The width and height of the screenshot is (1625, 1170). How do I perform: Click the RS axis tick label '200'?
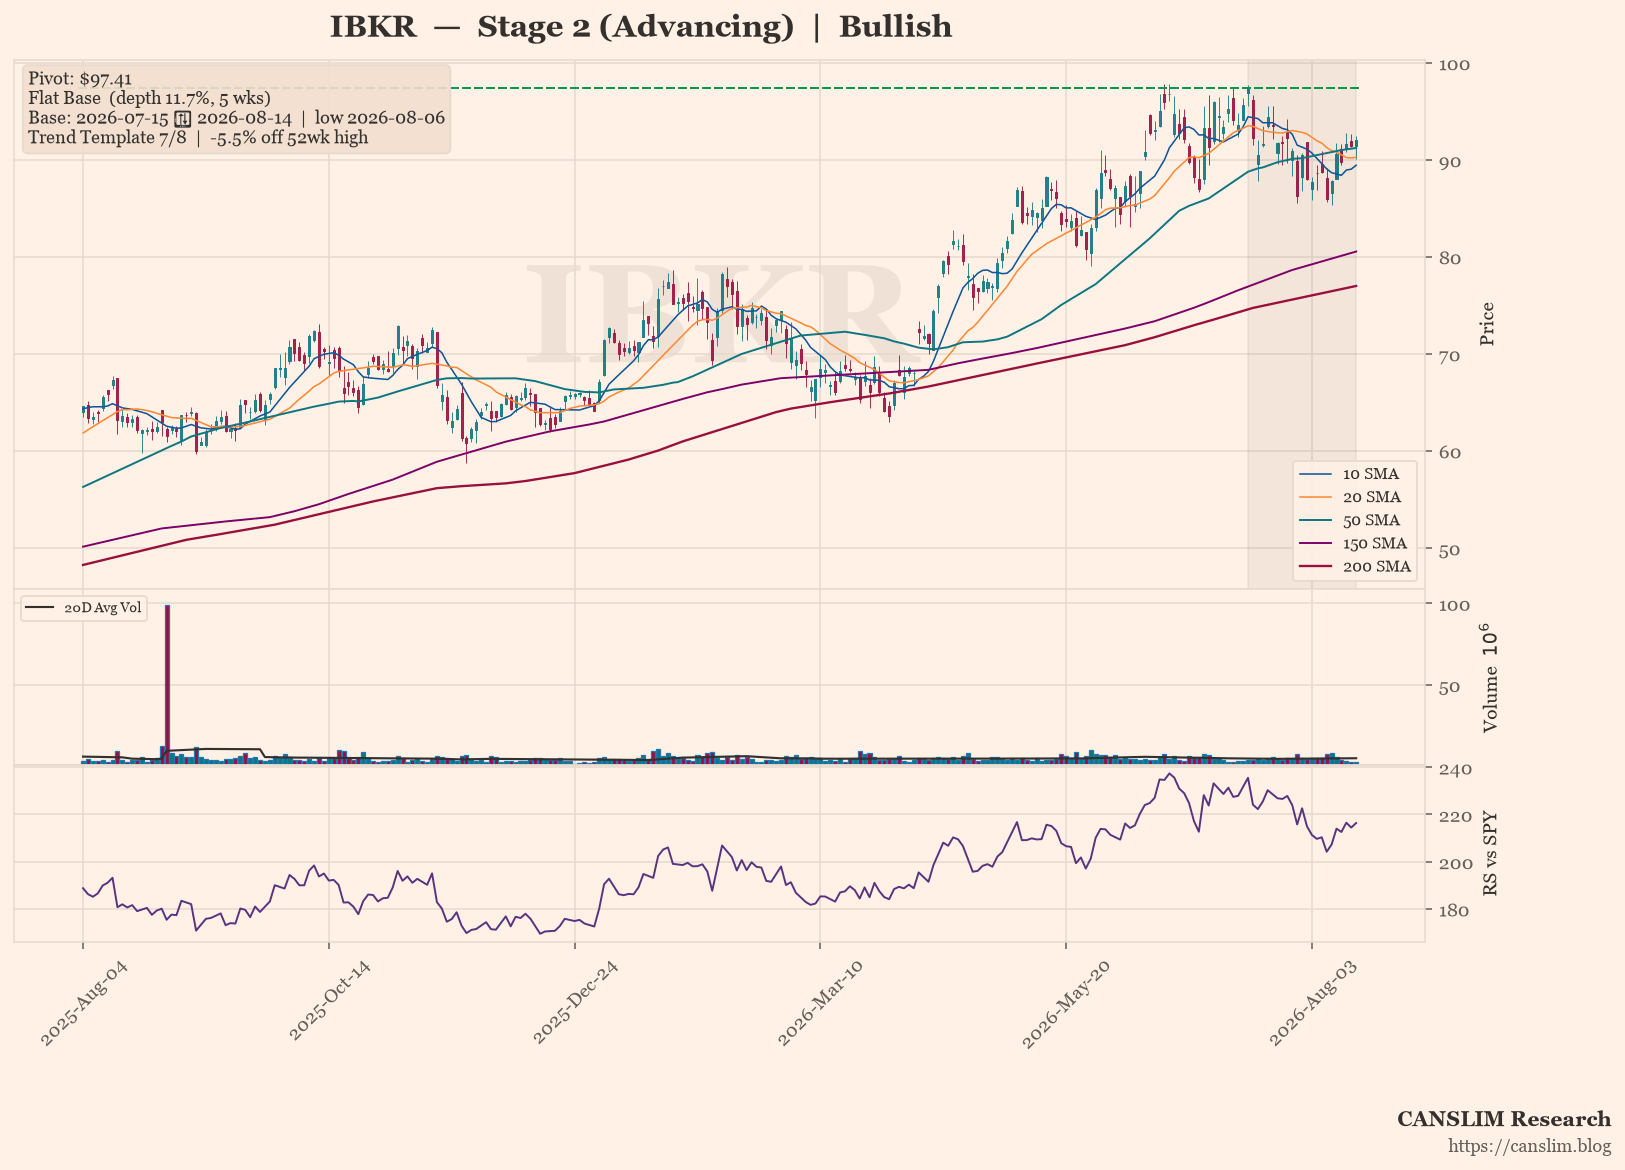tap(1454, 864)
